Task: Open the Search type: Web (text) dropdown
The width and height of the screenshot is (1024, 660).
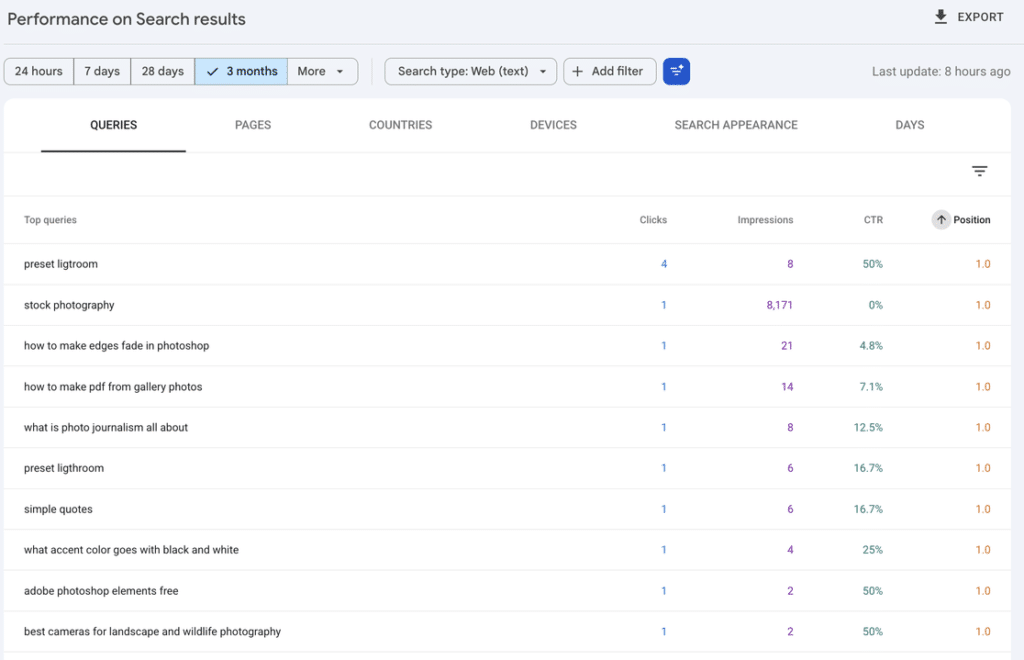Action: coord(471,71)
